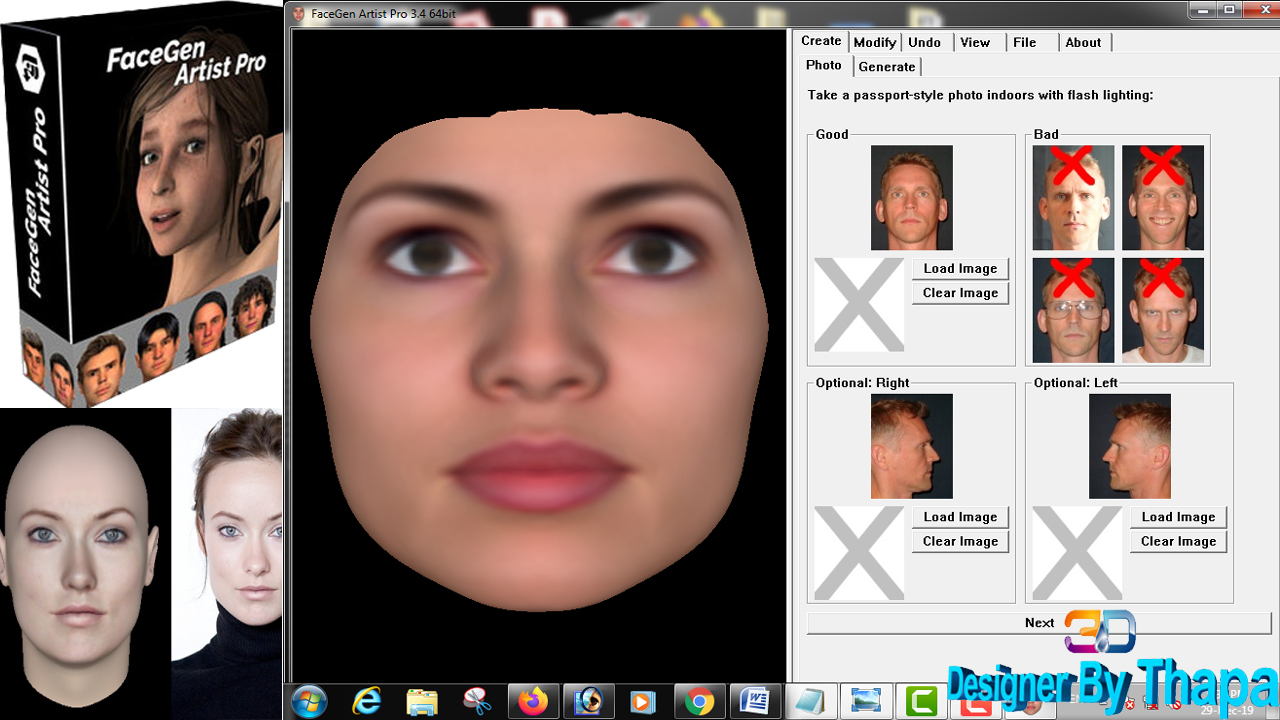The width and height of the screenshot is (1280, 720).
Task: Click the "Good" group label
Action: point(832,135)
